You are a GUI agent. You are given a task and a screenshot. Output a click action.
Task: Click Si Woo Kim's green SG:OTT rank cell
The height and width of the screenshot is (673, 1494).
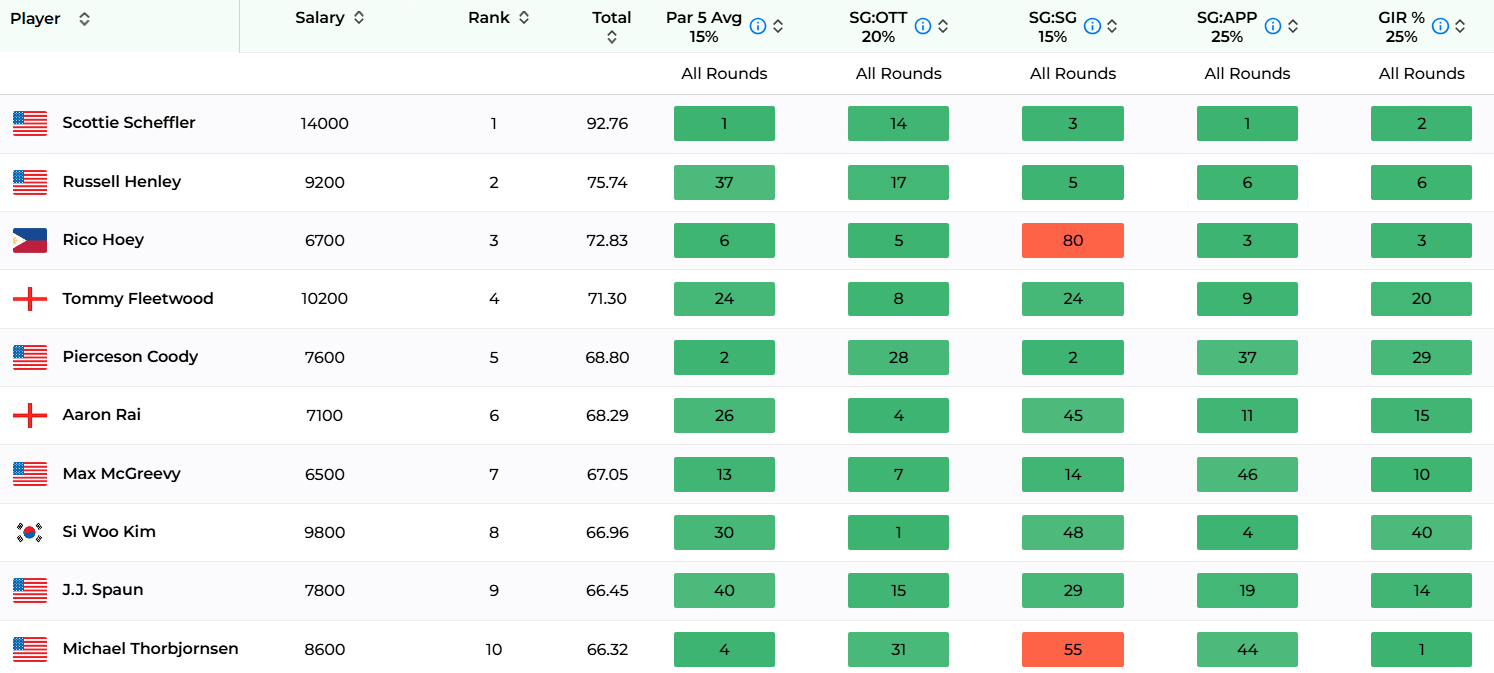click(x=898, y=532)
